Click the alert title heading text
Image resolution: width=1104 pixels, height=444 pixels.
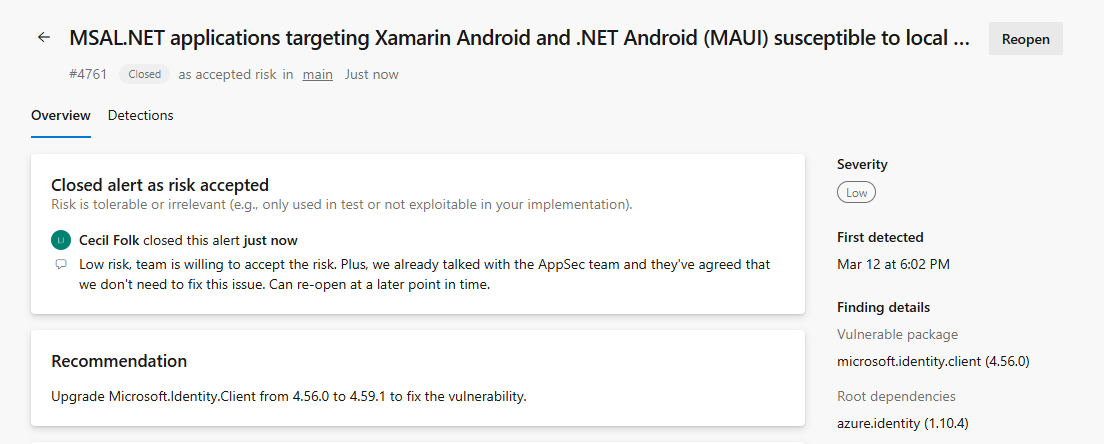[x=520, y=39]
